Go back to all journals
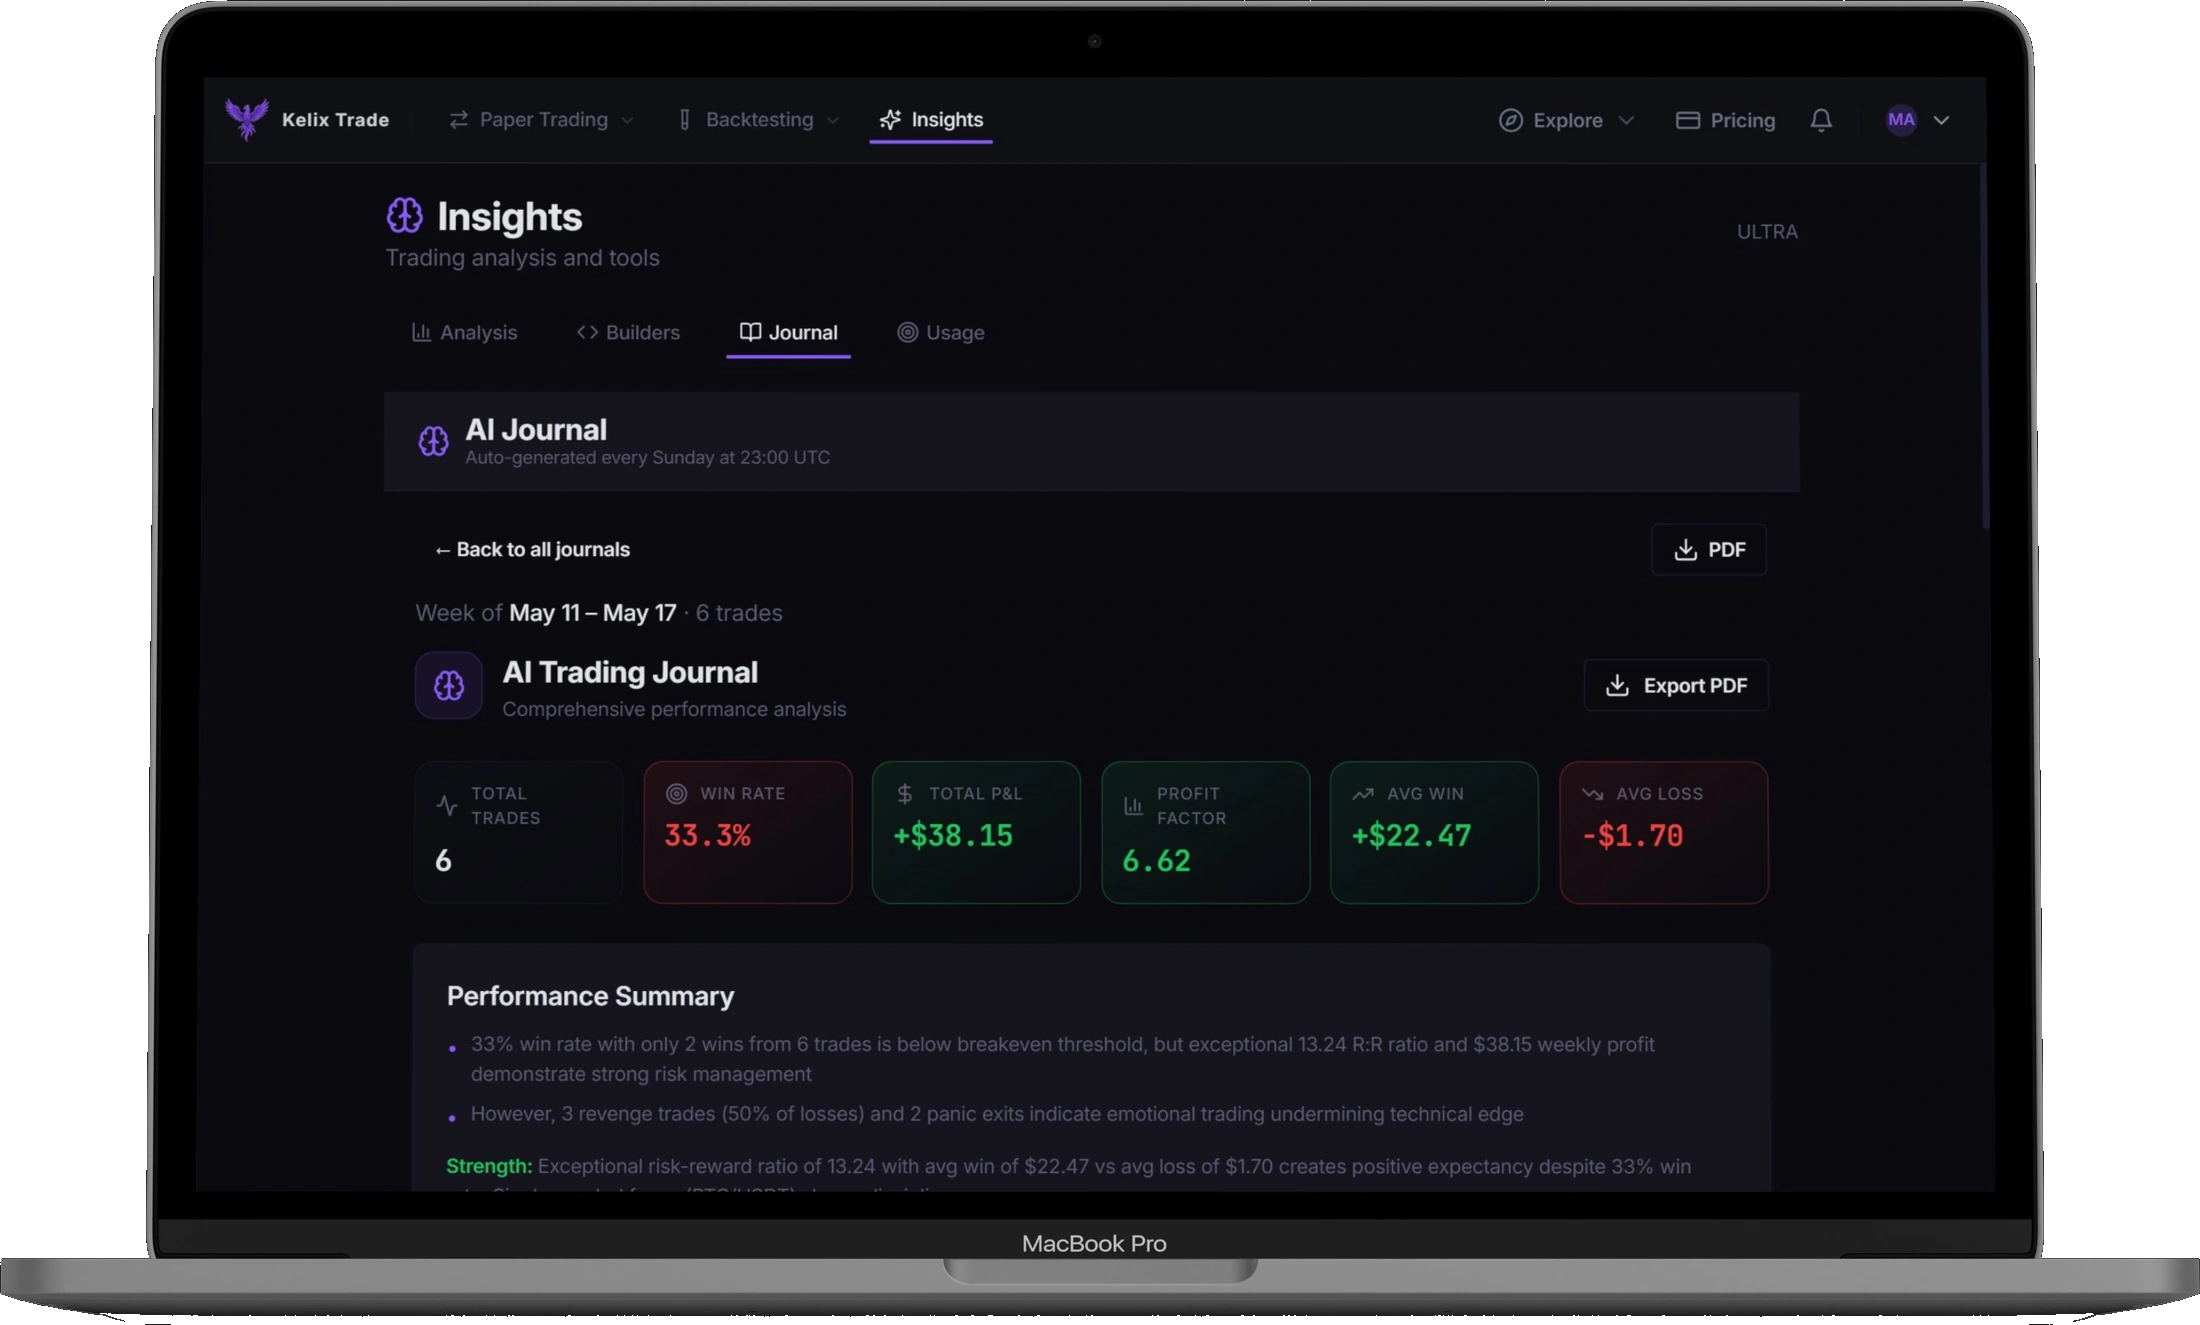This screenshot has height=1325, width=2200. click(532, 549)
